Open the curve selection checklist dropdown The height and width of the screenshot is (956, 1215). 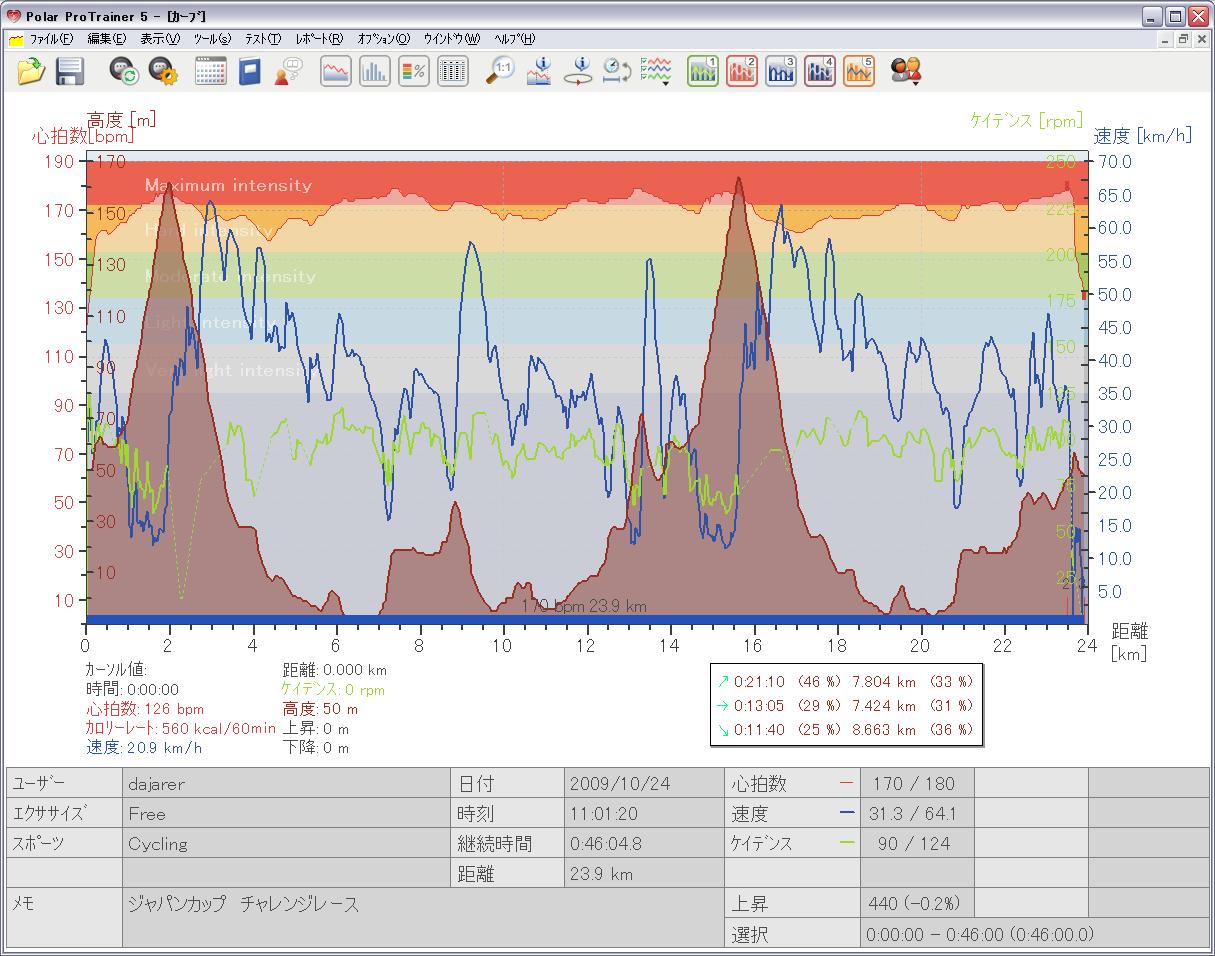tap(656, 71)
